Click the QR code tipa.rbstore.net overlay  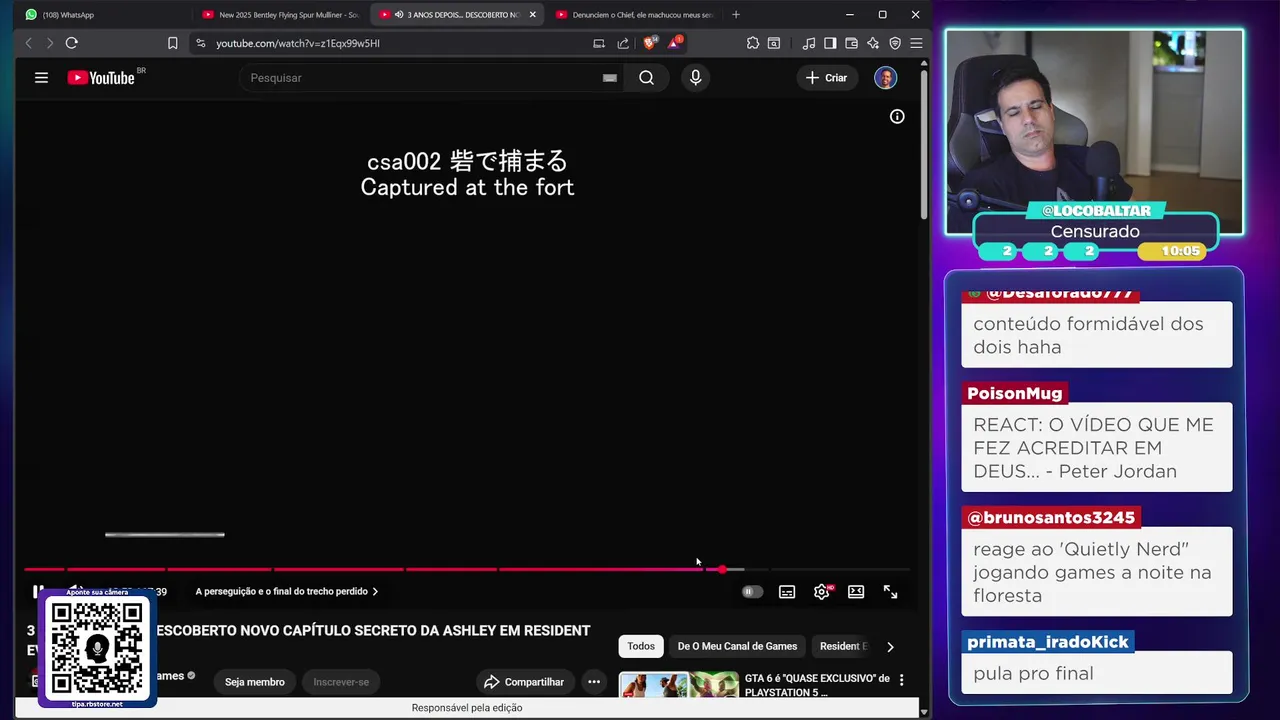(97, 649)
